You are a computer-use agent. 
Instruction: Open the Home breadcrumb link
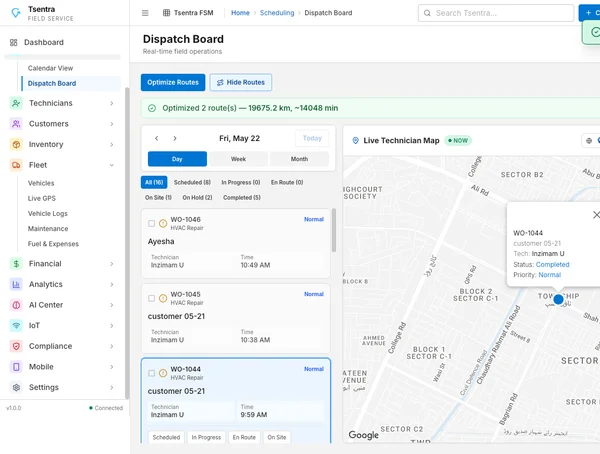click(x=240, y=13)
